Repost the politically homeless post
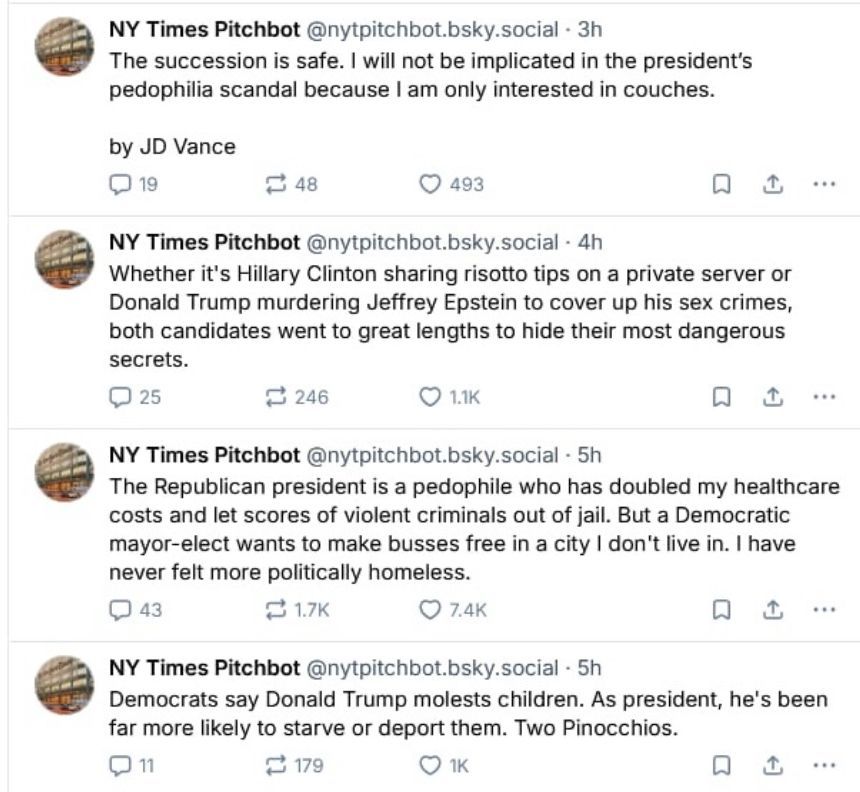 274,609
